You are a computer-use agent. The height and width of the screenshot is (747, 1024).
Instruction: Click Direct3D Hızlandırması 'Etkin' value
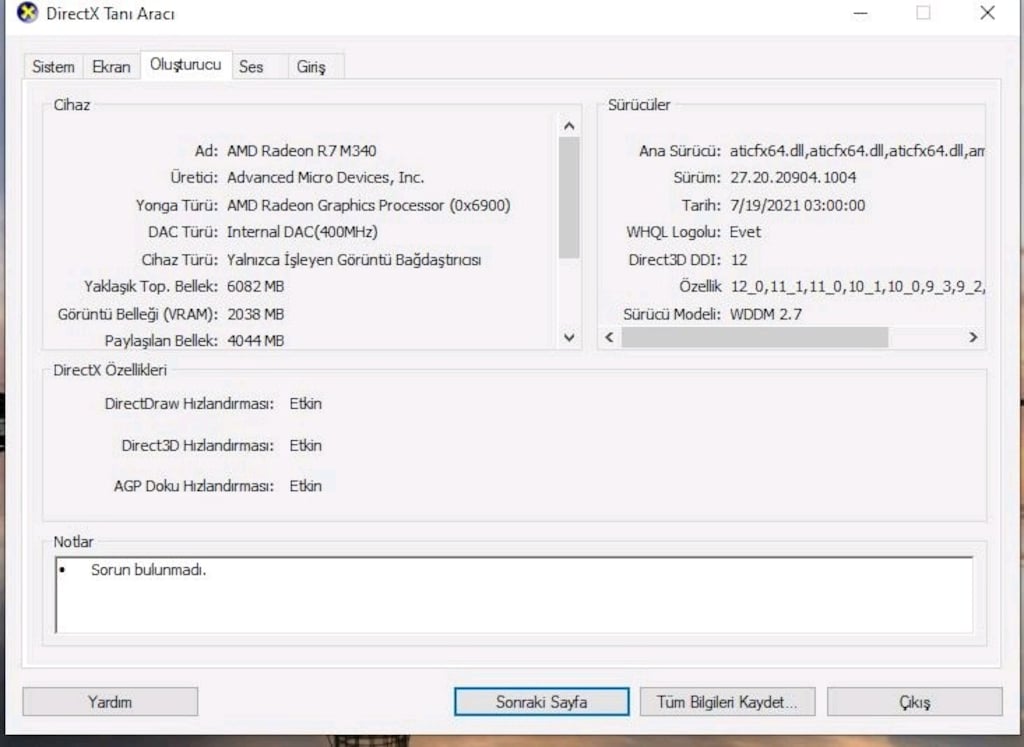[x=306, y=445]
